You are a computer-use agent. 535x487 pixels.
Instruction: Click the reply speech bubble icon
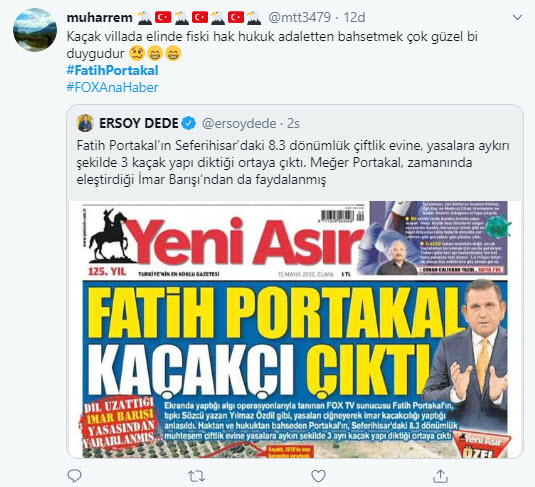pos(74,476)
